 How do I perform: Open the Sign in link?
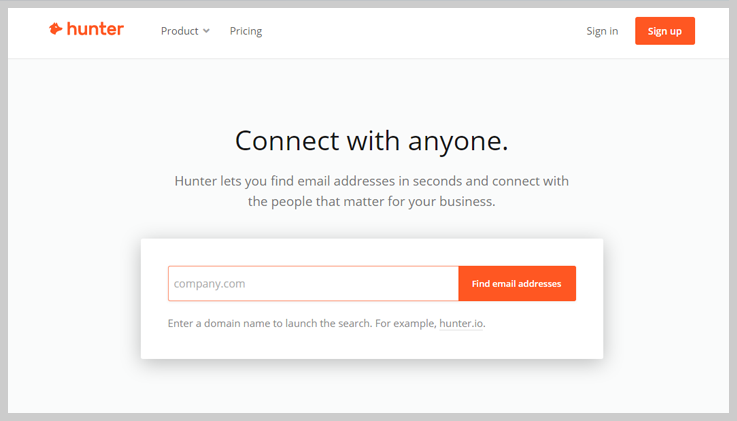click(x=602, y=31)
